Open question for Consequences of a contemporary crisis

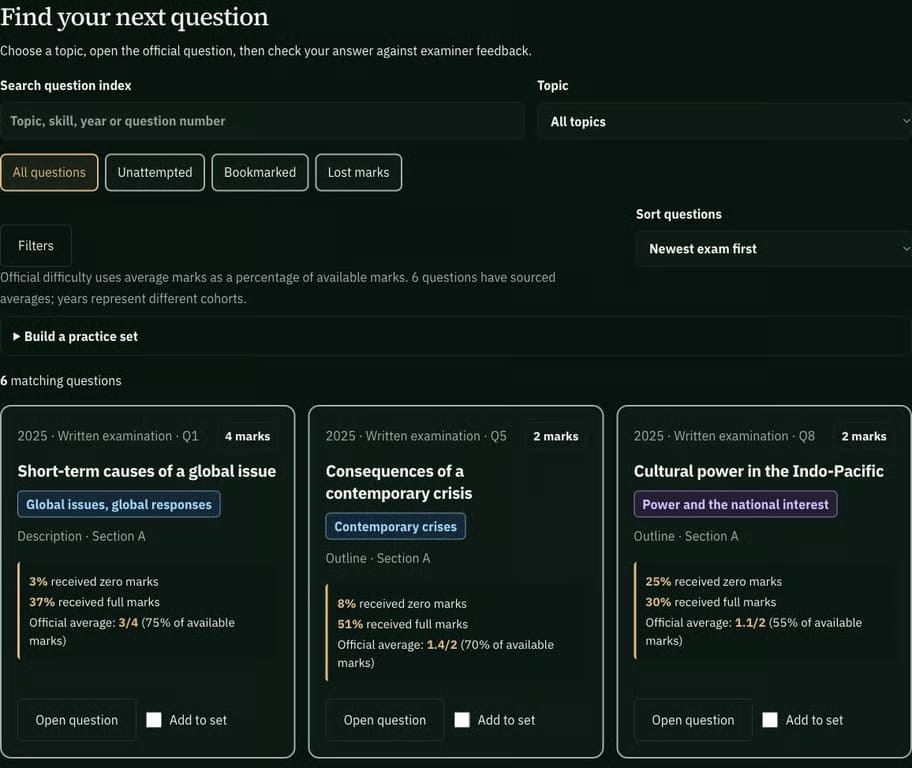385,720
